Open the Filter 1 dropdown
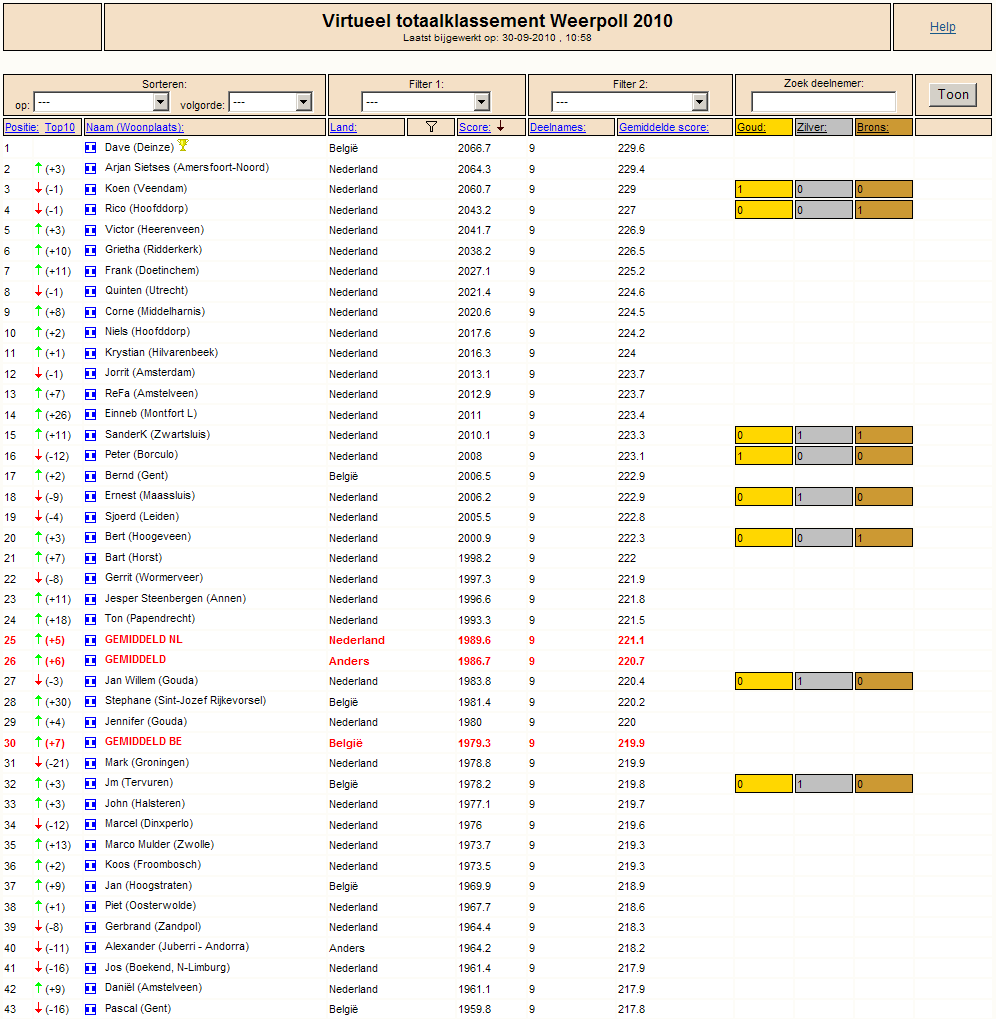The width and height of the screenshot is (996, 1019). pos(426,102)
